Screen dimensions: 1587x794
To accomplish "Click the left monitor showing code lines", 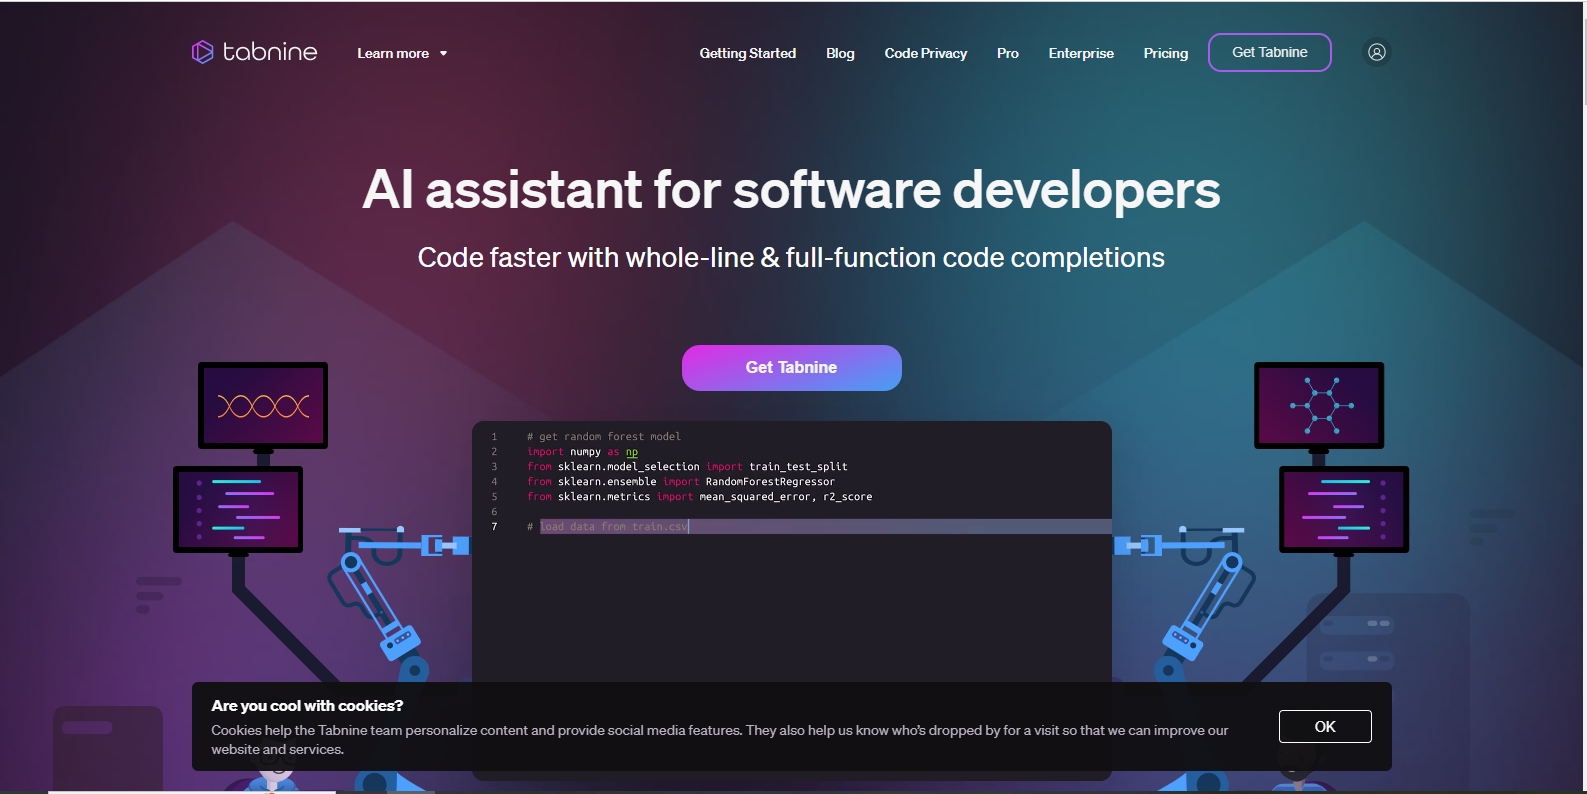I will click(238, 509).
